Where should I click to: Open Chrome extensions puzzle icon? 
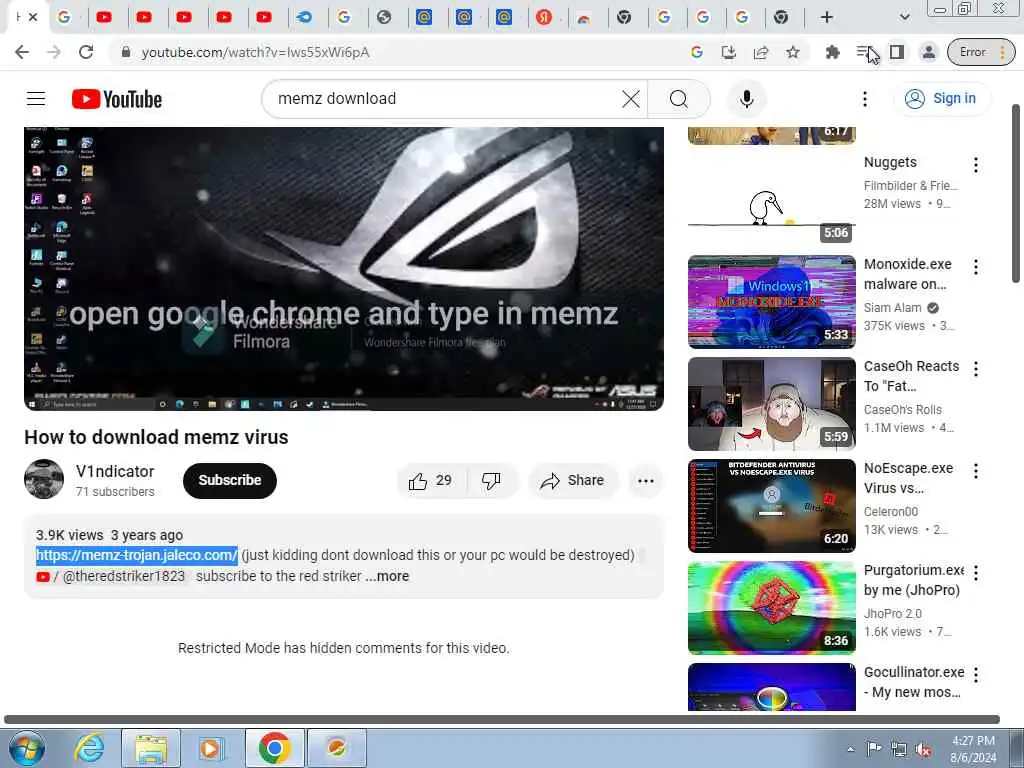coord(833,52)
